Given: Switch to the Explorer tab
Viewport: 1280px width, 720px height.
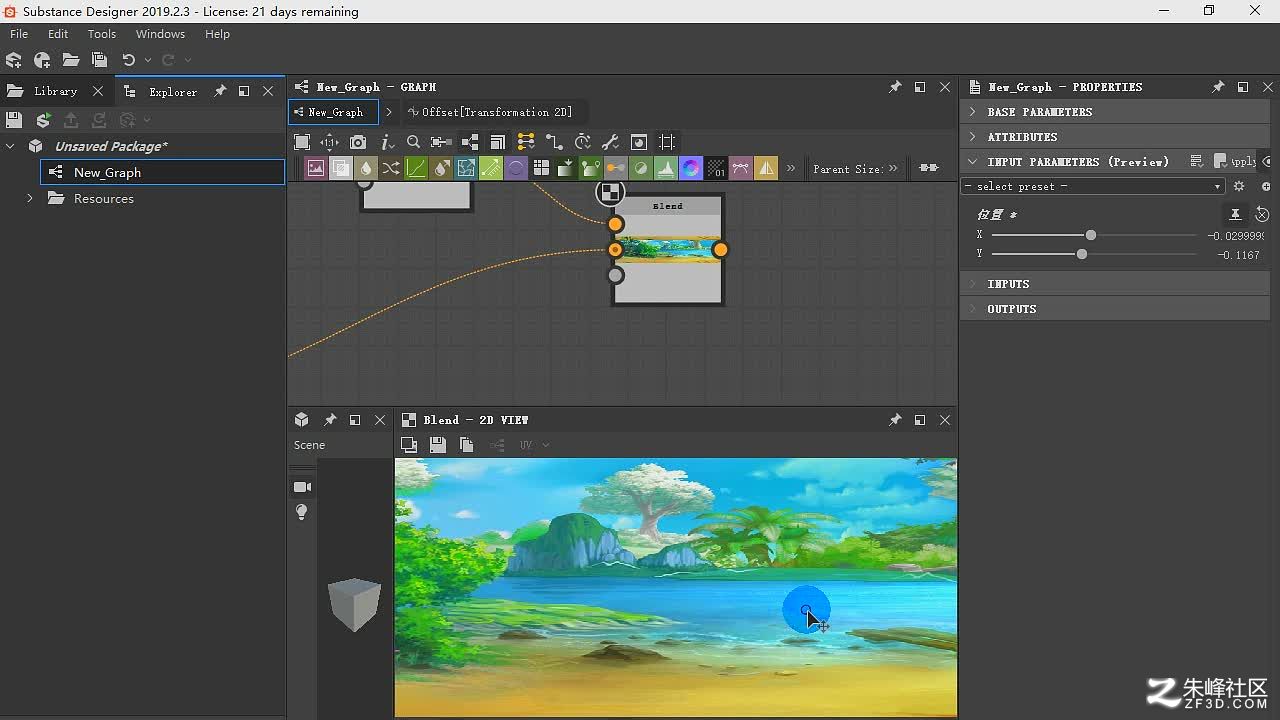Looking at the screenshot, I should (x=172, y=91).
